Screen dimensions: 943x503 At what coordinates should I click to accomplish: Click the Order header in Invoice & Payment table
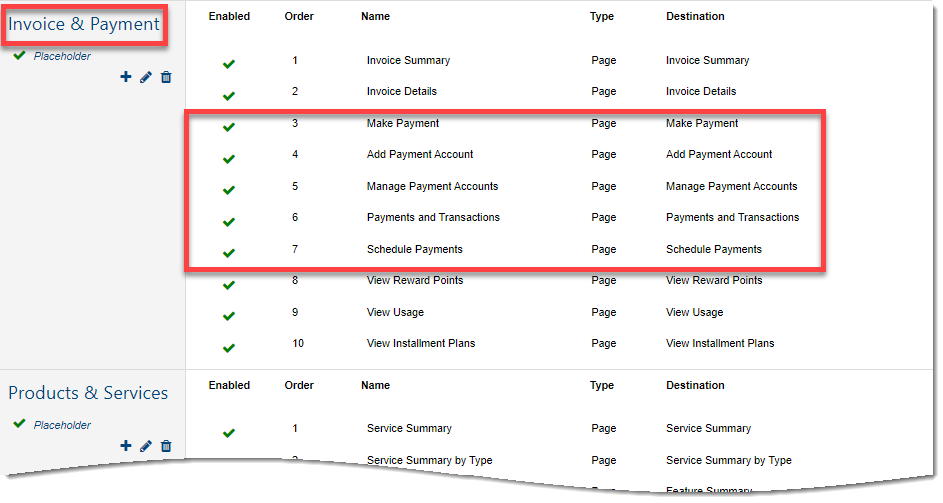(299, 16)
